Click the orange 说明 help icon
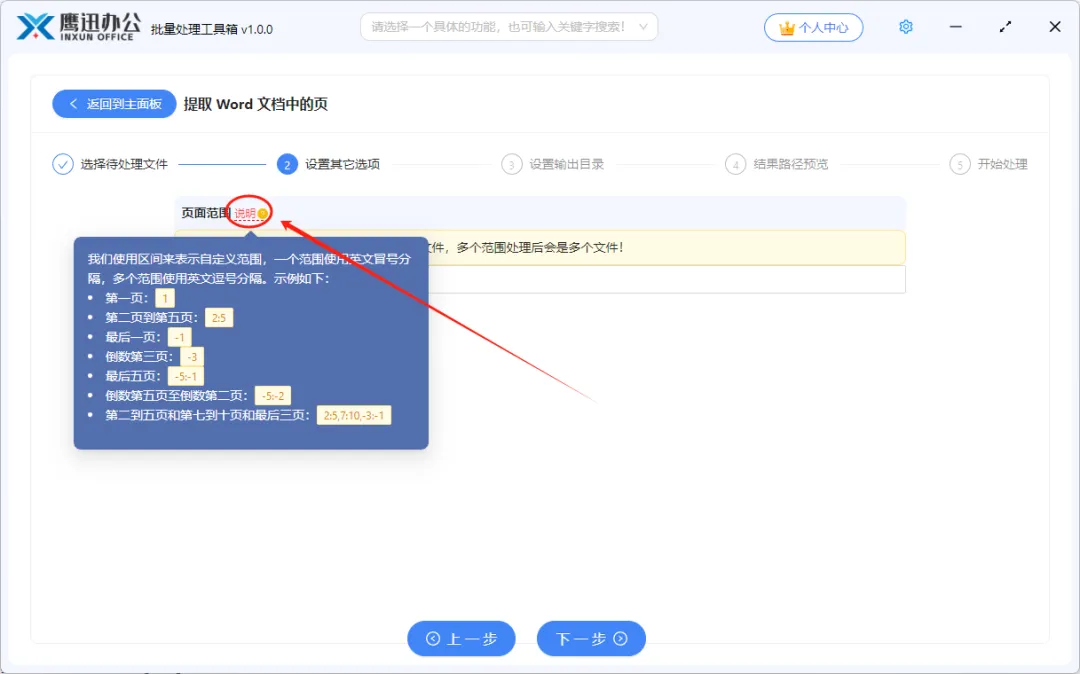 click(x=262, y=213)
